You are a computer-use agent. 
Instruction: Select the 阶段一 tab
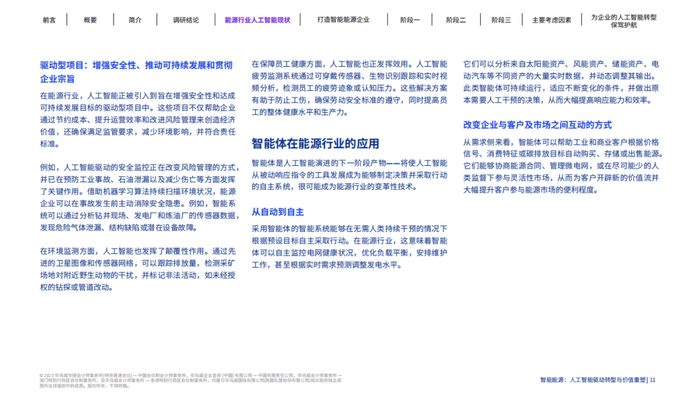pyautogui.click(x=410, y=20)
